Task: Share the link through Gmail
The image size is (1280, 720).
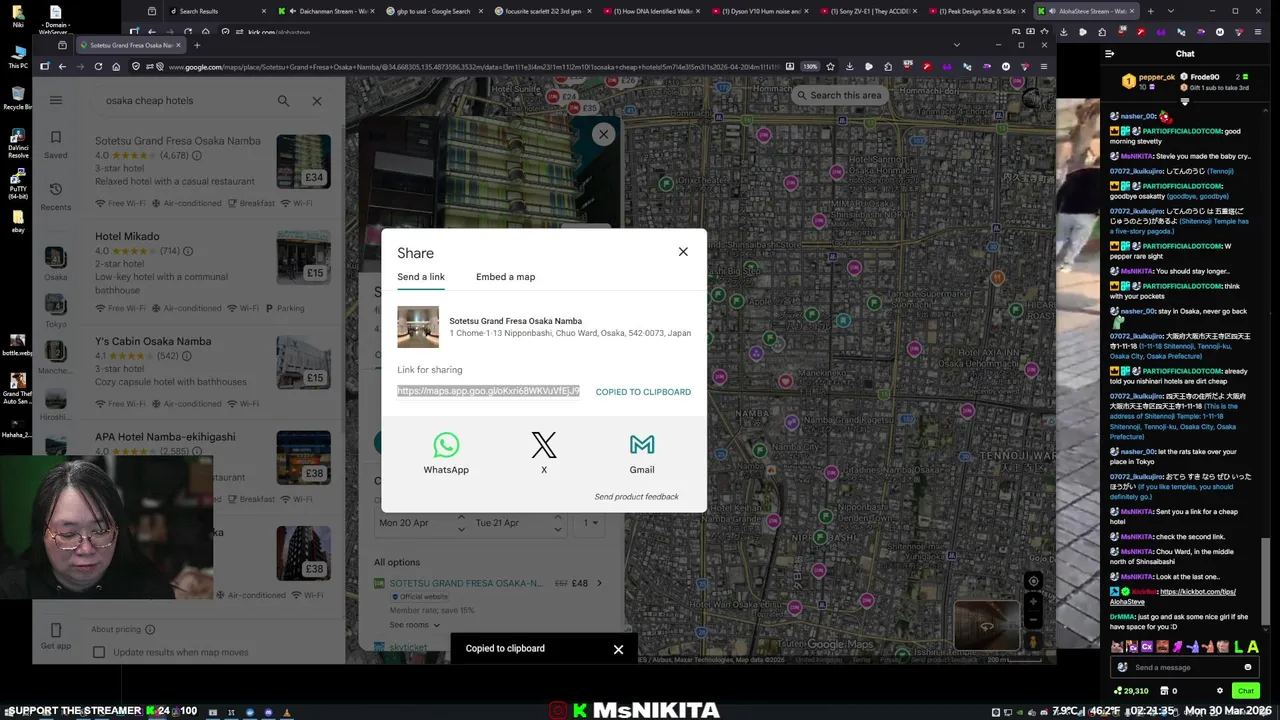Action: [x=642, y=453]
